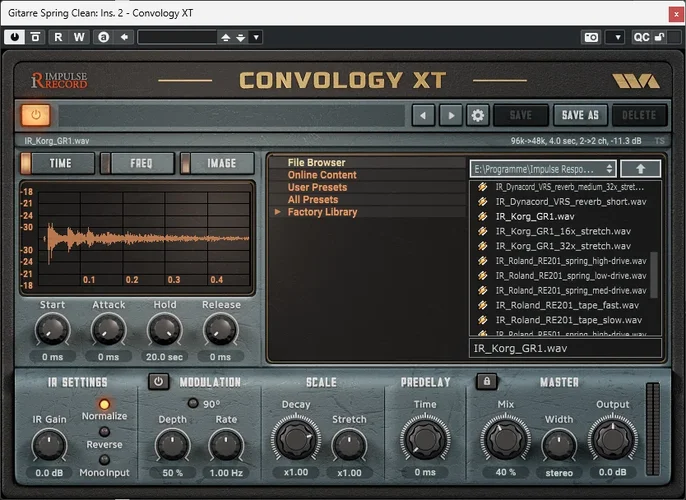
Task: Open the folder path dropdown
Action: 542,169
